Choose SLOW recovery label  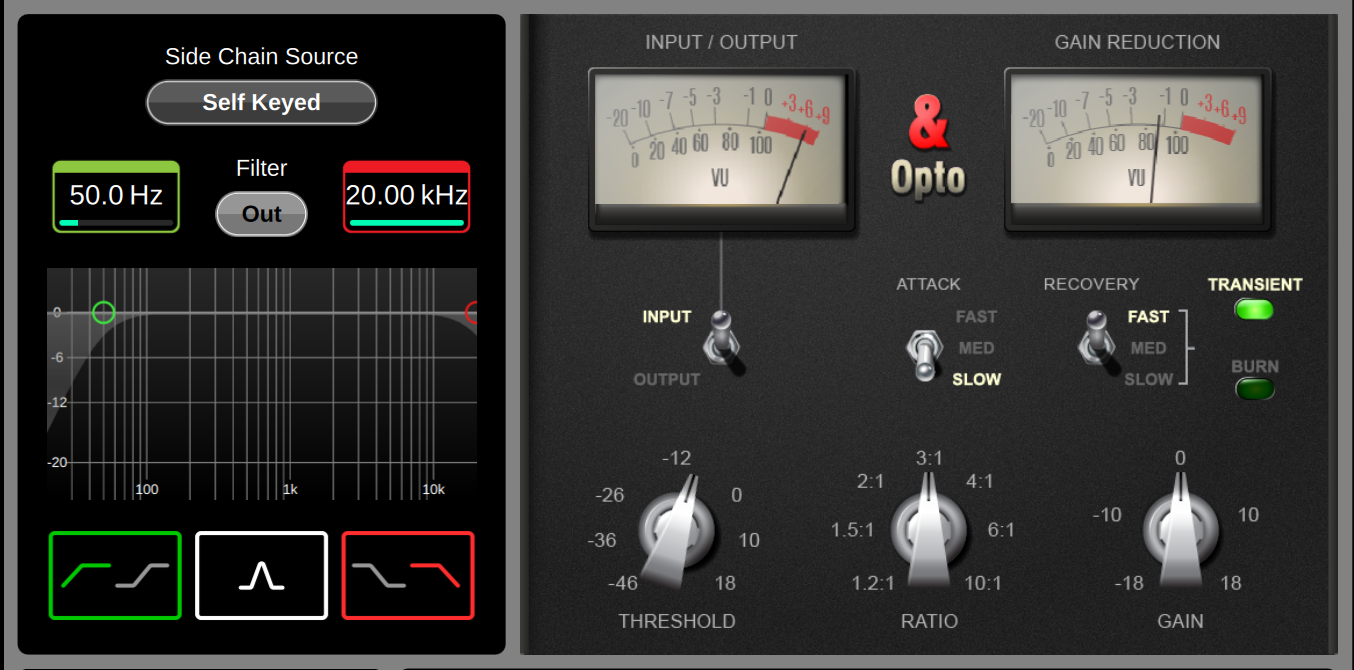[x=1148, y=380]
